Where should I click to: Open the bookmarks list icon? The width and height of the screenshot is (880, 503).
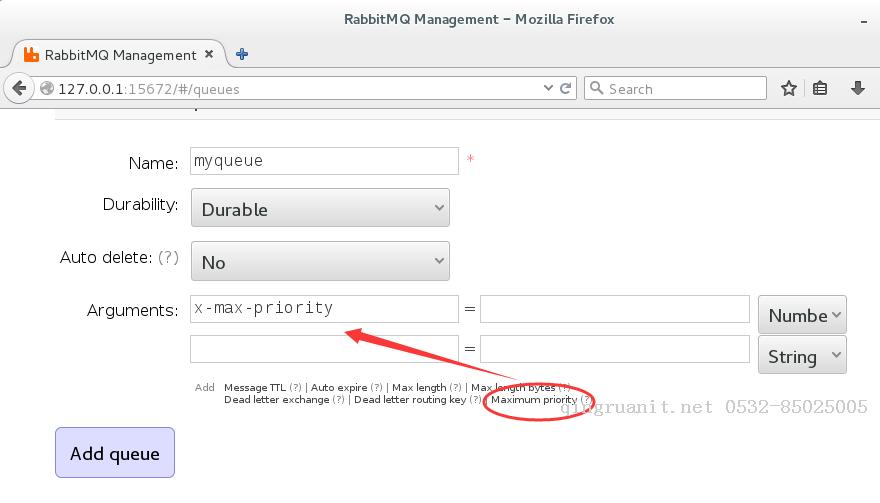(x=820, y=88)
